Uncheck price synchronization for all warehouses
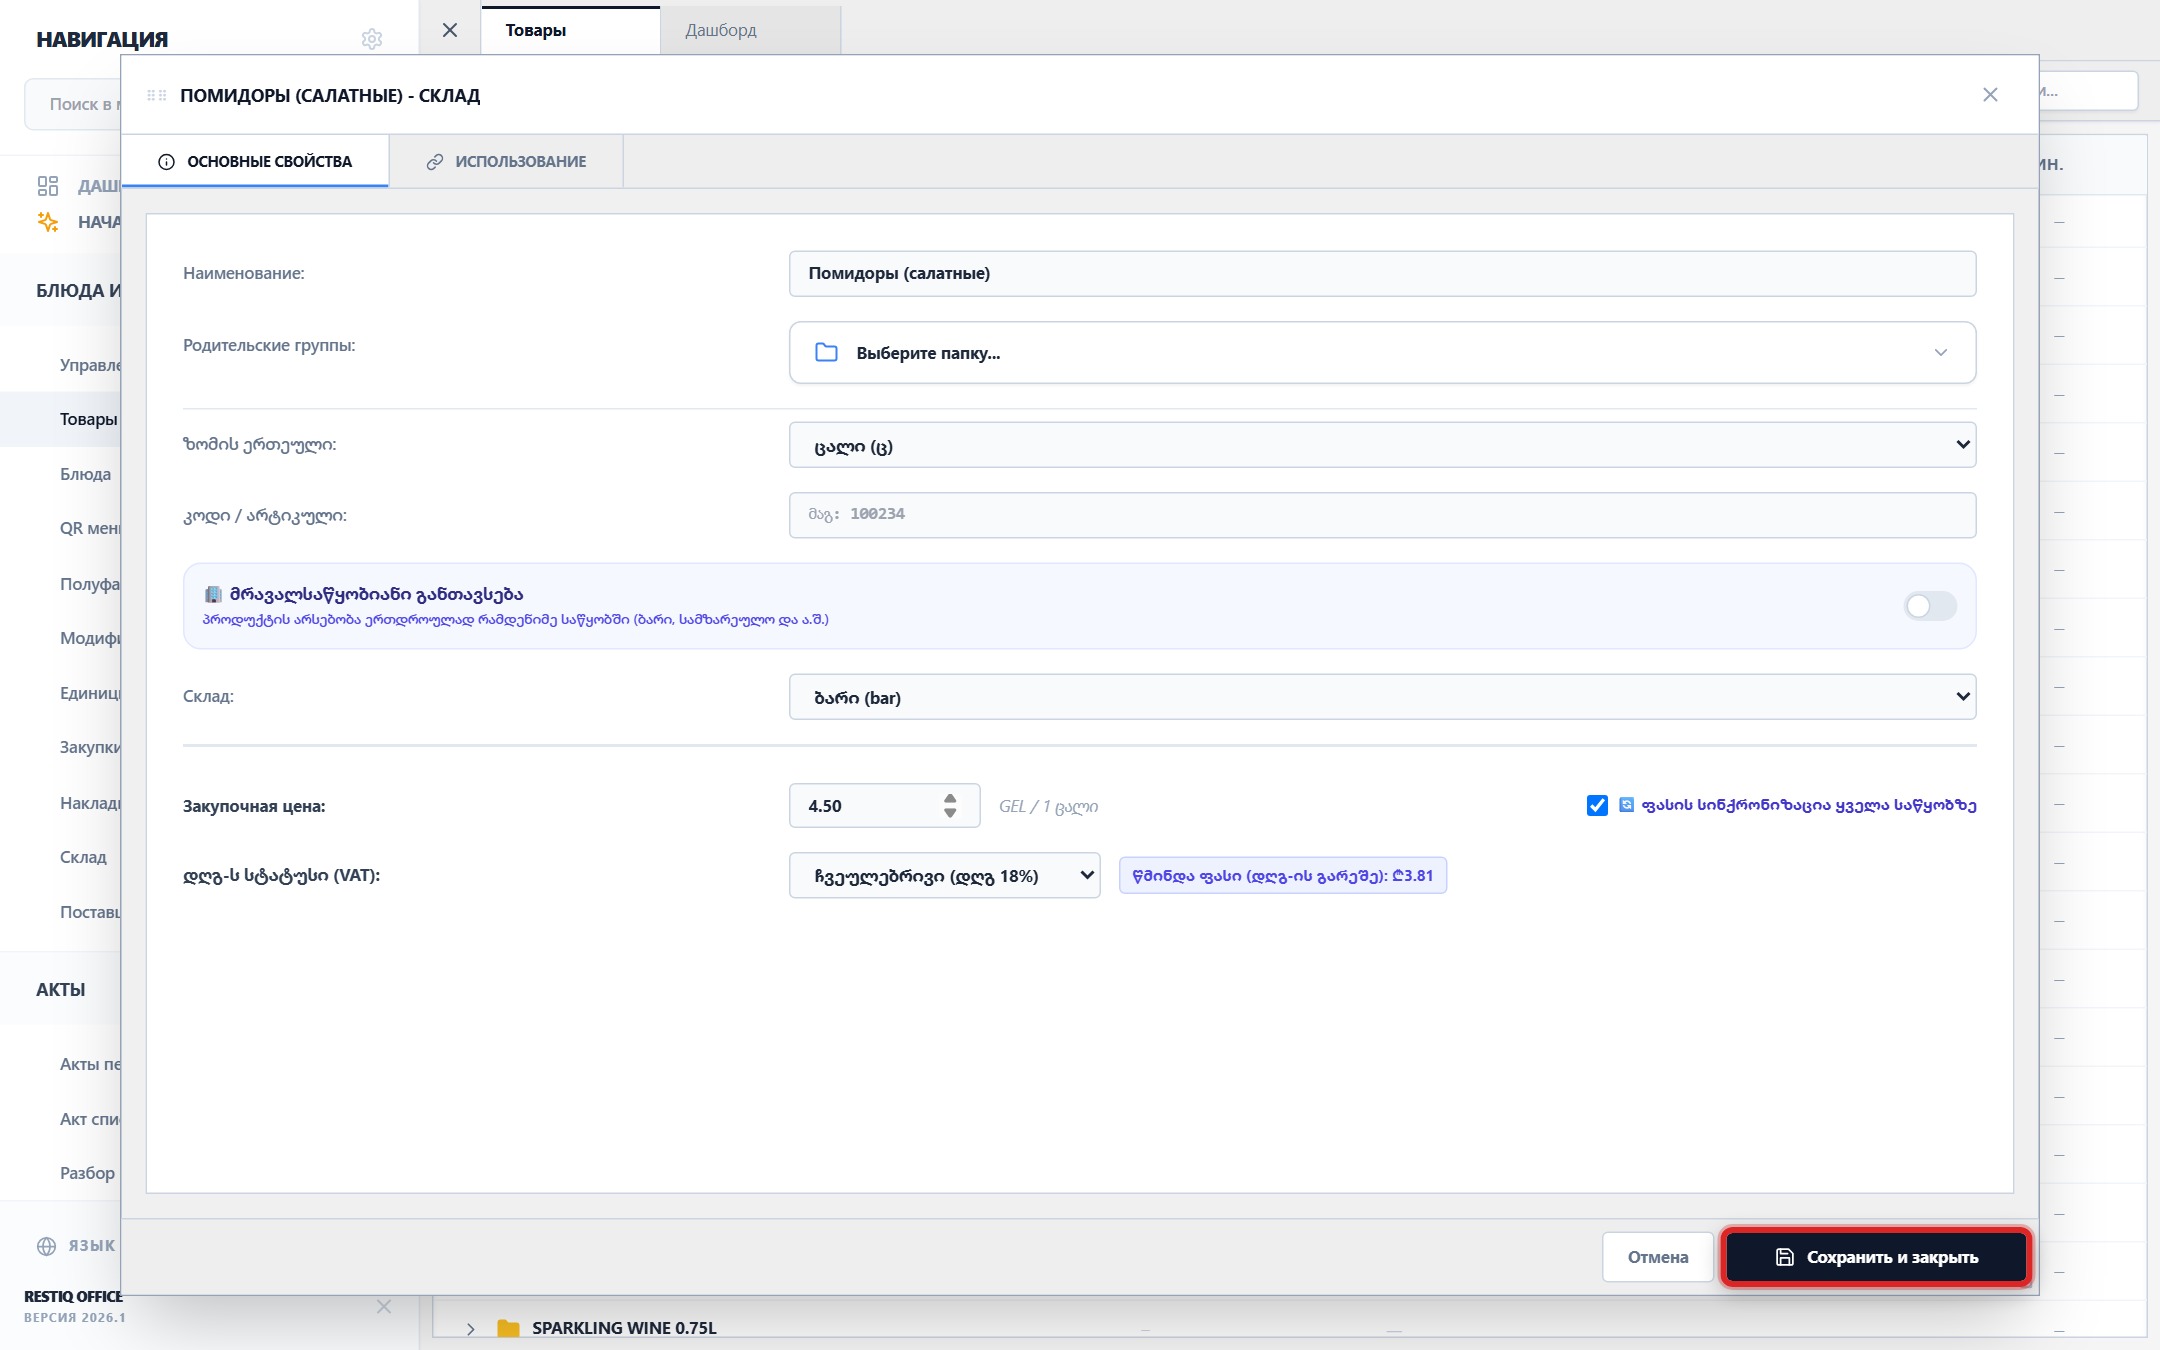The width and height of the screenshot is (2160, 1350). [1597, 805]
